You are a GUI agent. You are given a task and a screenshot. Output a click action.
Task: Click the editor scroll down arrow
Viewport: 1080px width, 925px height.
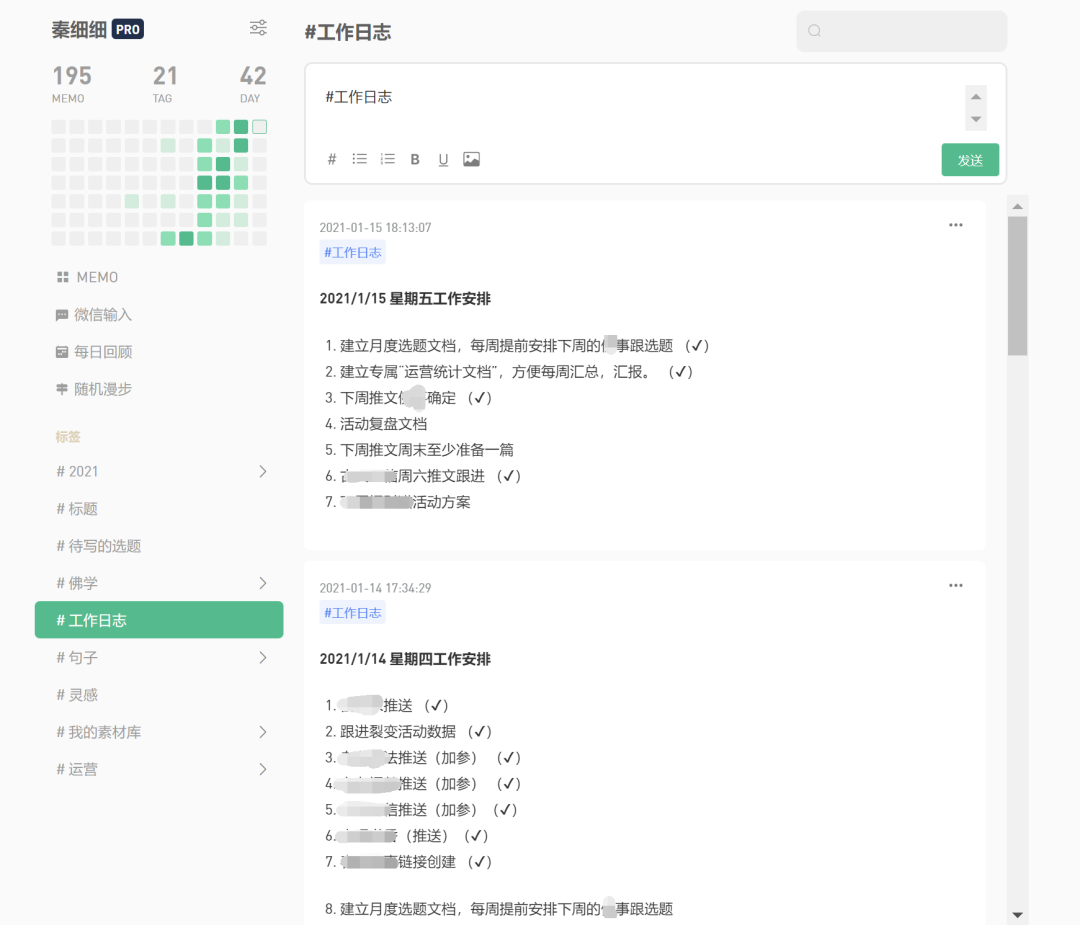pos(975,119)
